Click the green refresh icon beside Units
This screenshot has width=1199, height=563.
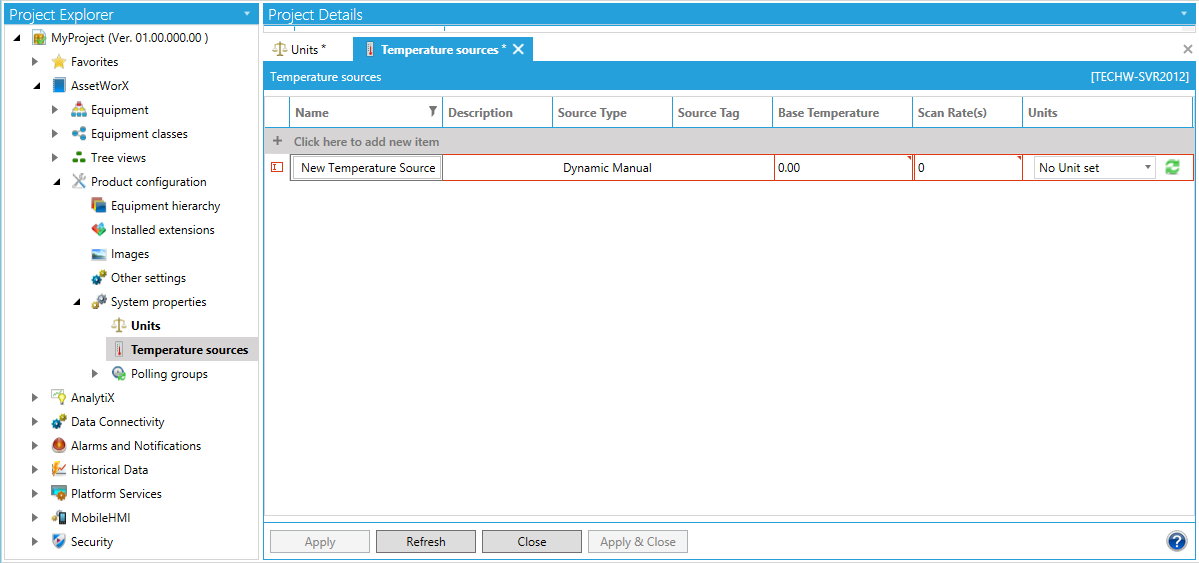(x=1172, y=168)
